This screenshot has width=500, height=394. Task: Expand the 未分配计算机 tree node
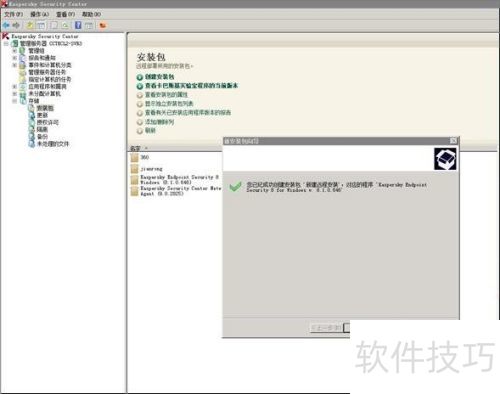pos(15,94)
